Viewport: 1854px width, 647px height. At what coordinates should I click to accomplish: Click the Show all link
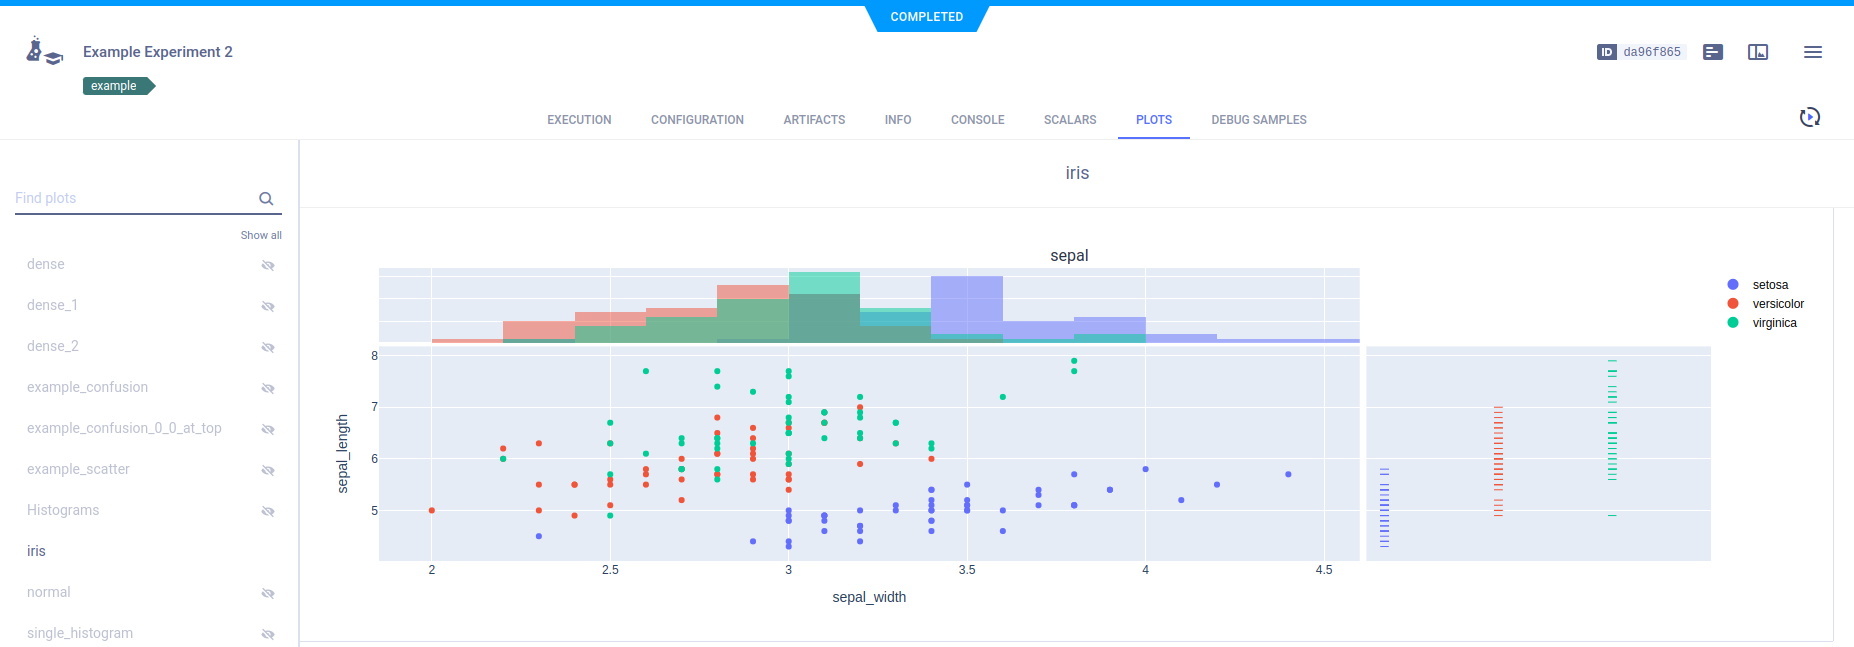point(261,236)
